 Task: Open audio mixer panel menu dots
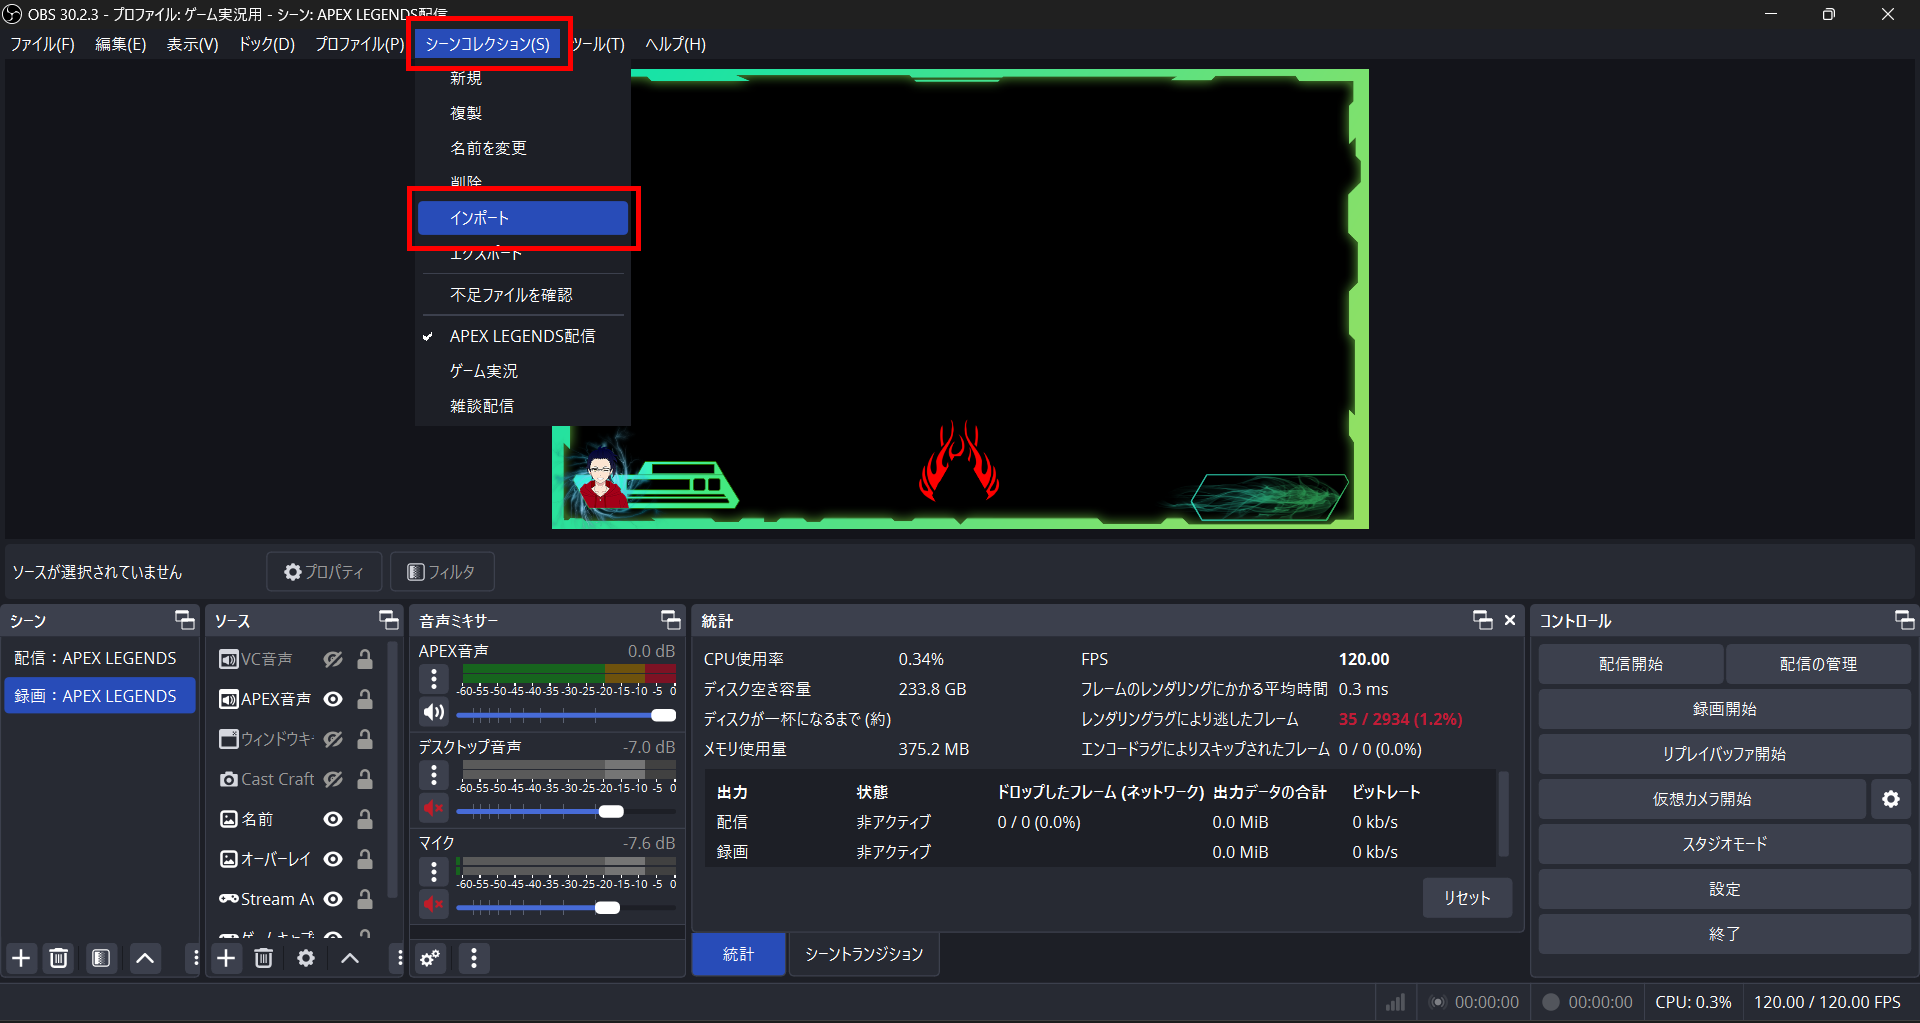(x=474, y=958)
